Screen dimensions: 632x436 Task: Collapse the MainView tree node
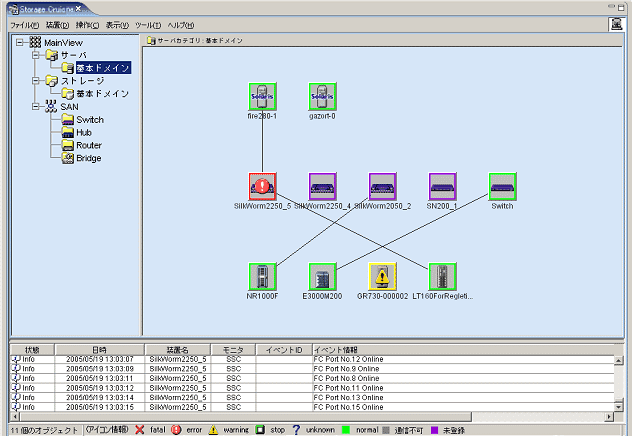[19, 42]
